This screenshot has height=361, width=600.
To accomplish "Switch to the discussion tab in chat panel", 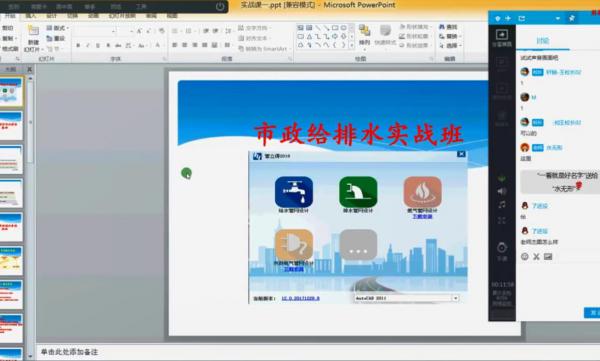I will point(543,41).
